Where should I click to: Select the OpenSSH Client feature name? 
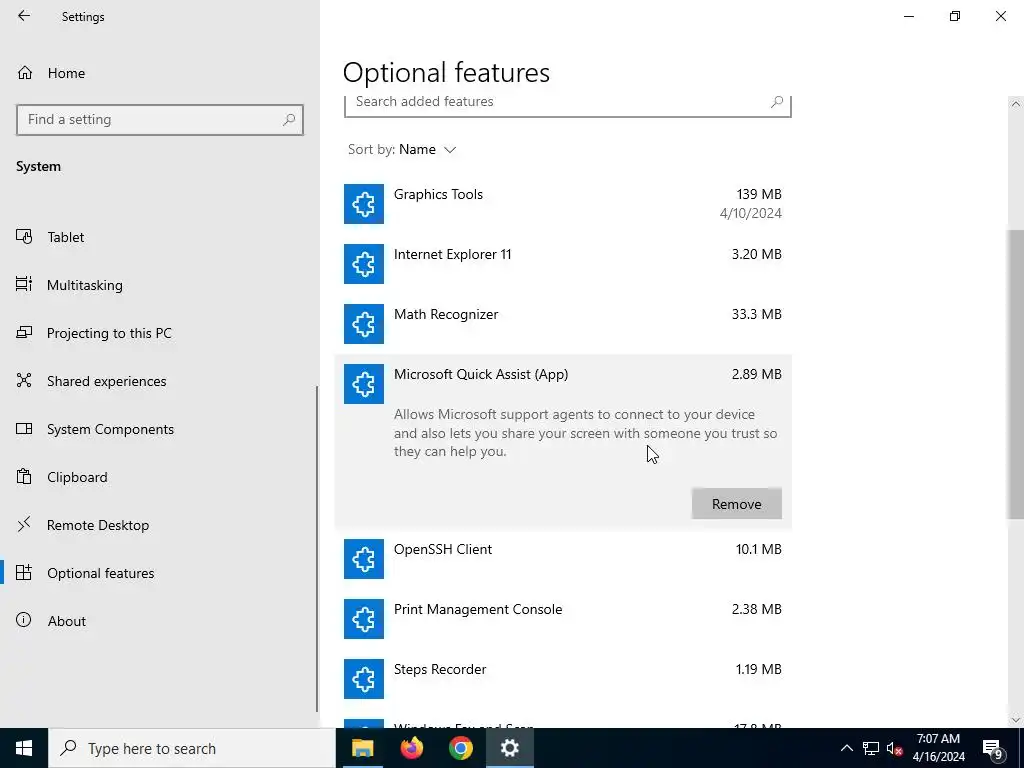(x=443, y=549)
